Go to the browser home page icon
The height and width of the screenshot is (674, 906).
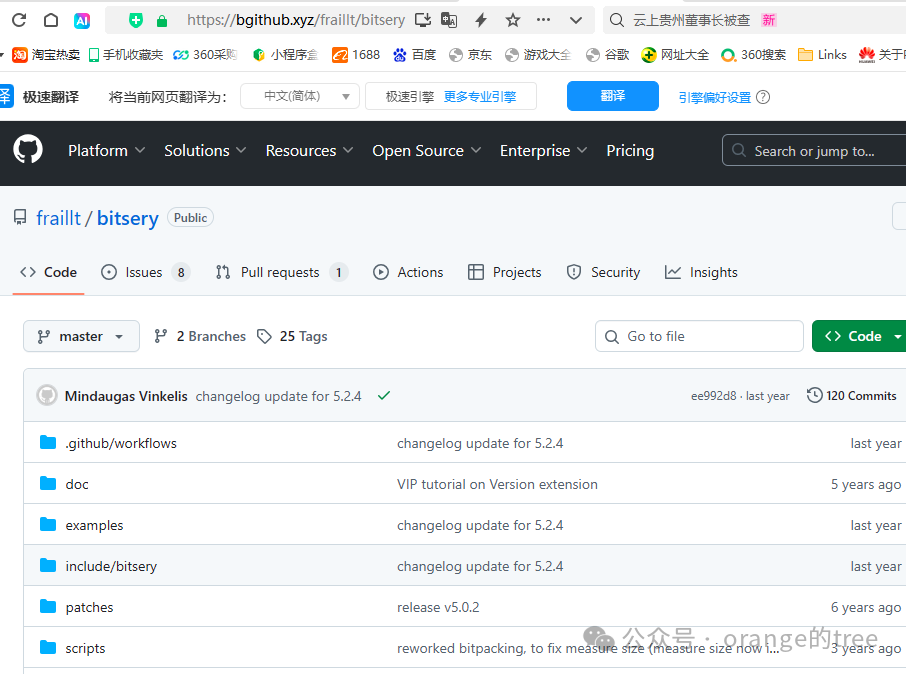(x=51, y=20)
